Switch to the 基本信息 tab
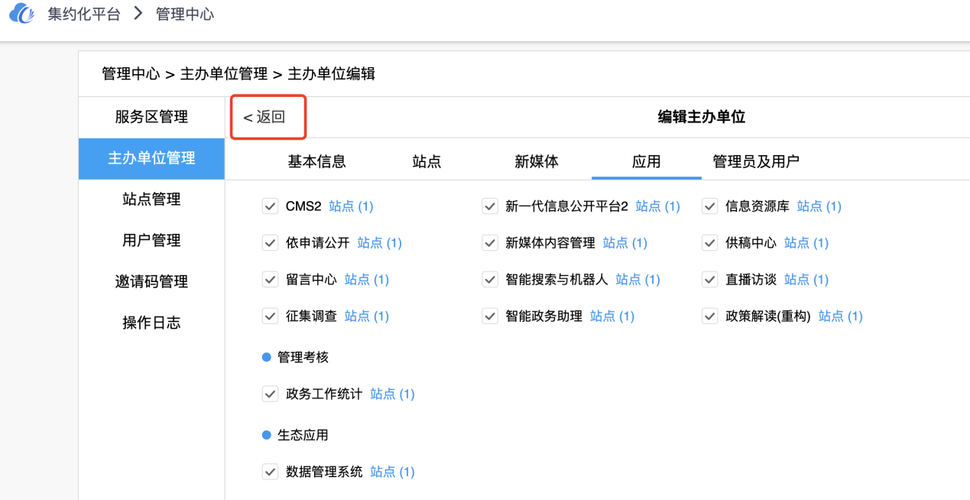This screenshot has height=500, width=970. click(x=317, y=162)
